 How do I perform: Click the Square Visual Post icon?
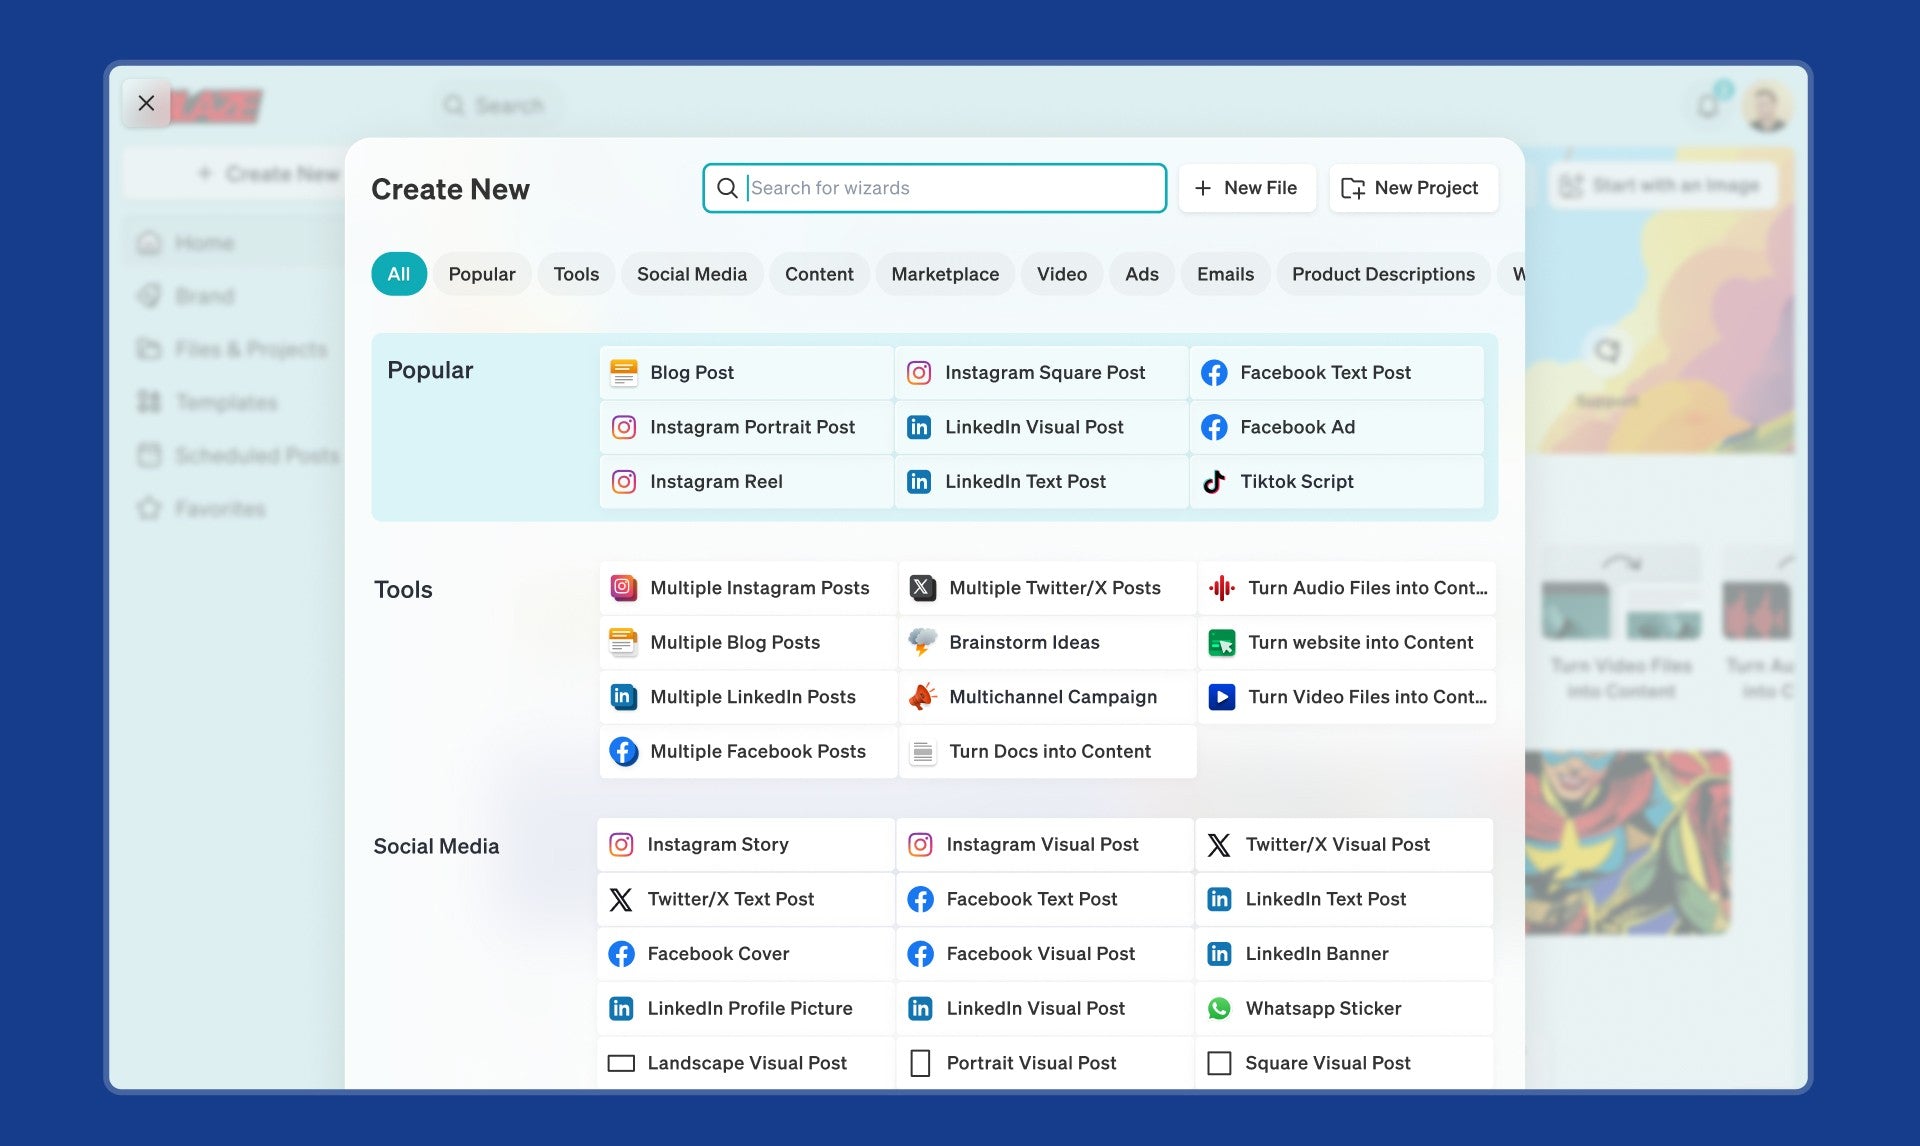[x=1219, y=1063]
